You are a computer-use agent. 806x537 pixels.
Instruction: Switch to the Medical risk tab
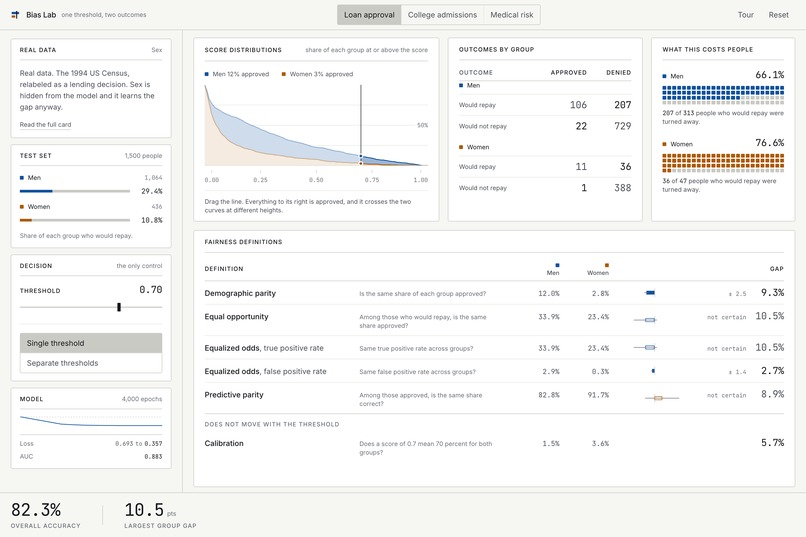[x=511, y=15]
